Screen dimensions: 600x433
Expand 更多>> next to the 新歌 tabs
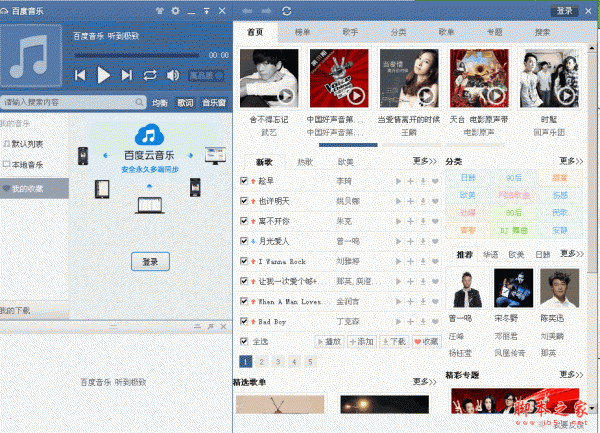[424, 161]
